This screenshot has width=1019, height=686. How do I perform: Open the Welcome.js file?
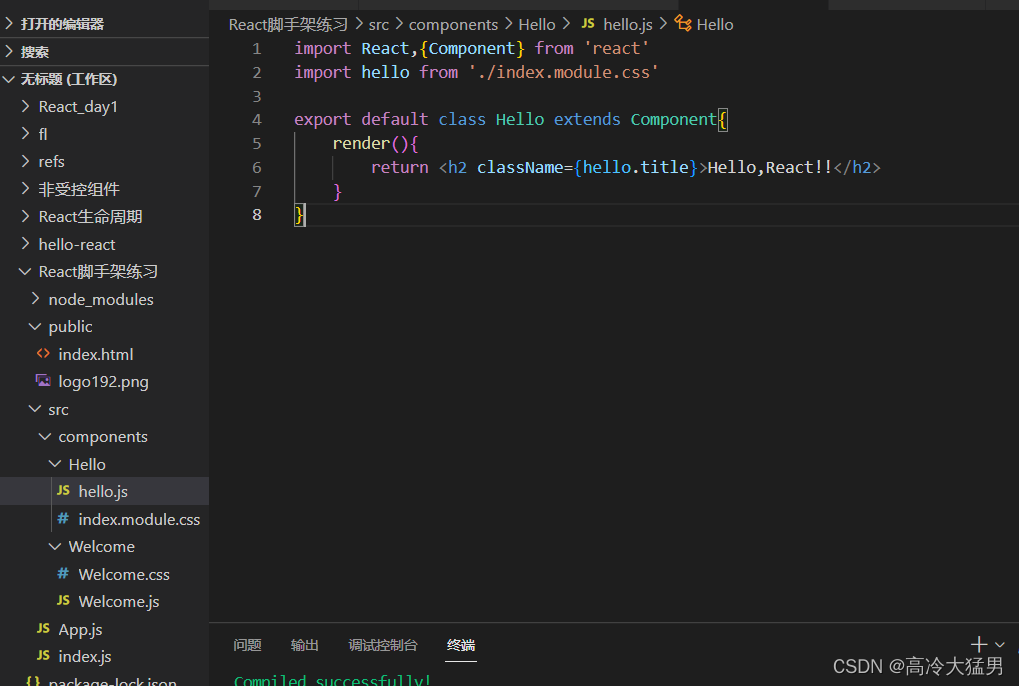coord(118,601)
